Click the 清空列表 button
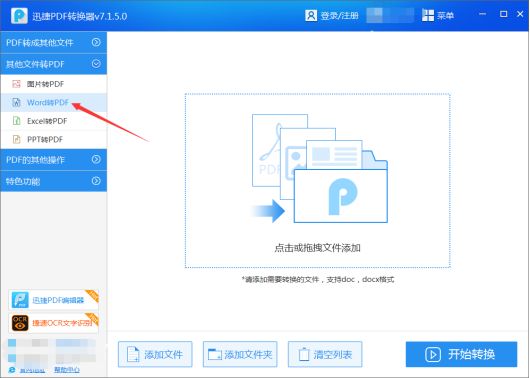530x378 pixels. coord(325,354)
